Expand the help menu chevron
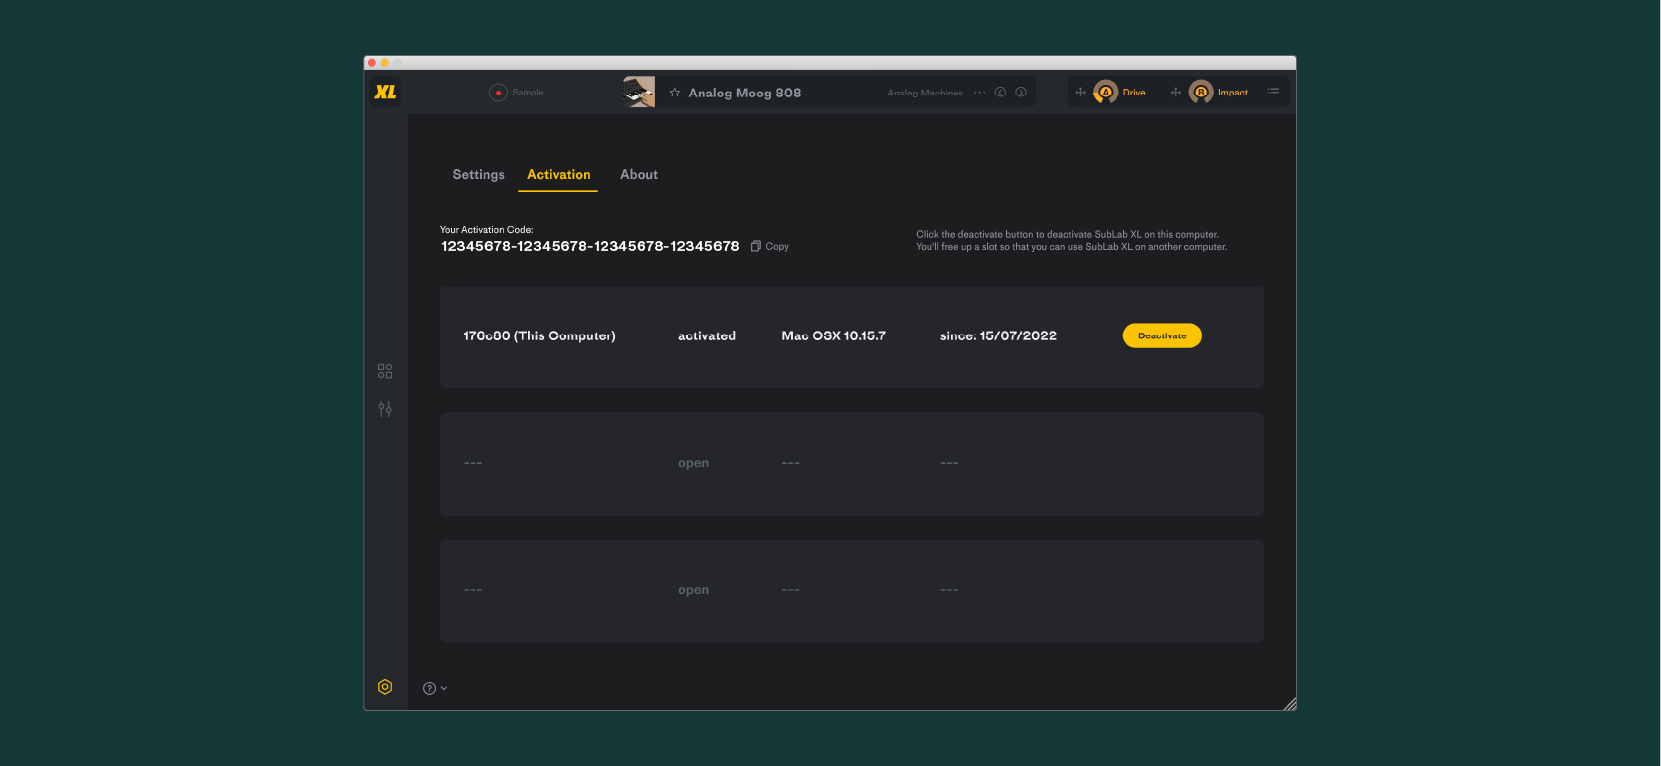The width and height of the screenshot is (1661, 766). (x=444, y=688)
